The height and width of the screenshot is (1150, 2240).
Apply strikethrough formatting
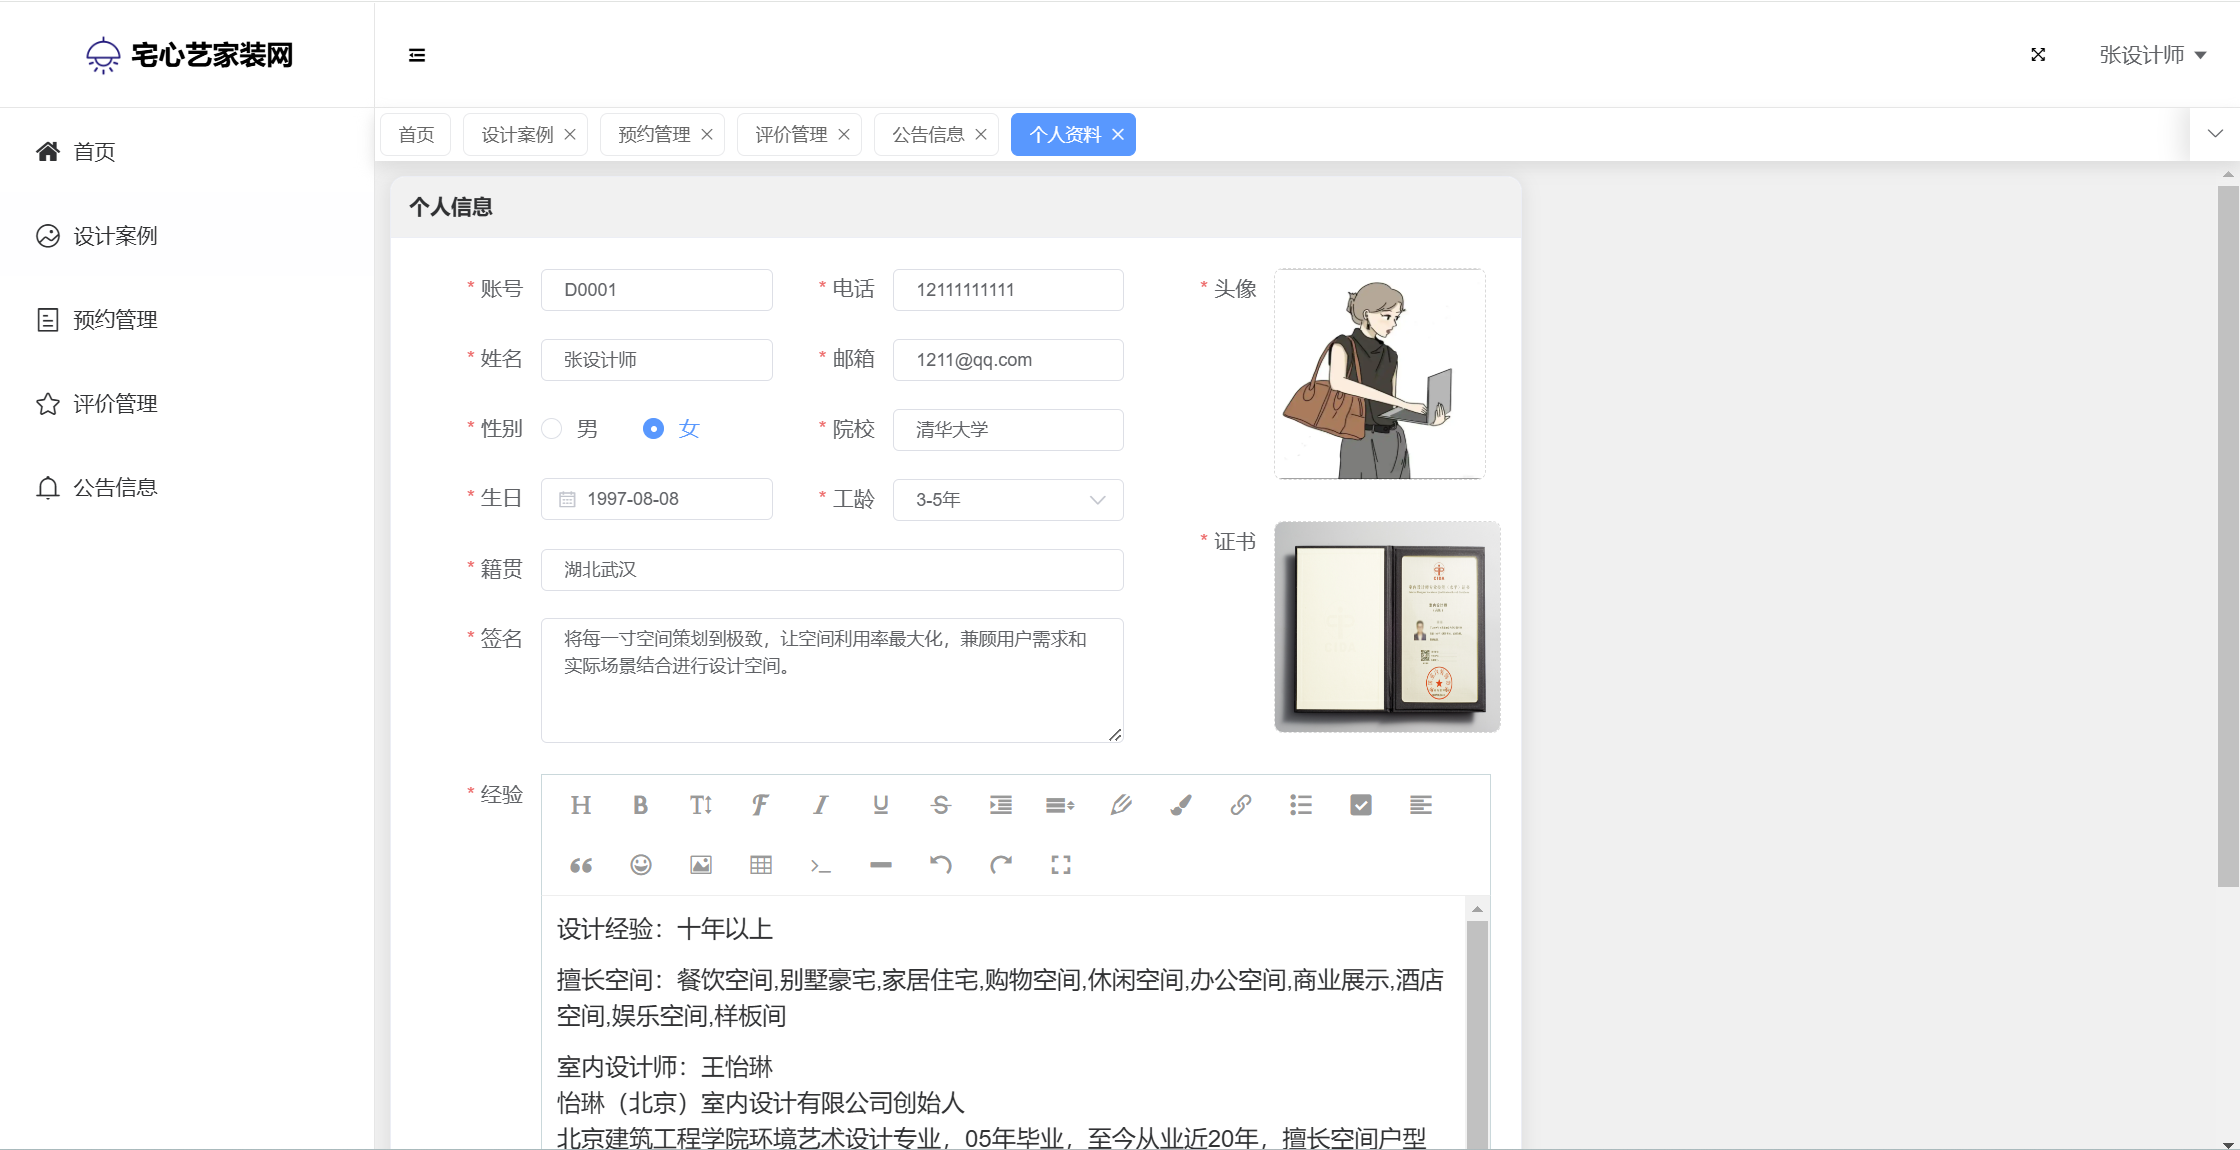pyautogui.click(x=940, y=805)
